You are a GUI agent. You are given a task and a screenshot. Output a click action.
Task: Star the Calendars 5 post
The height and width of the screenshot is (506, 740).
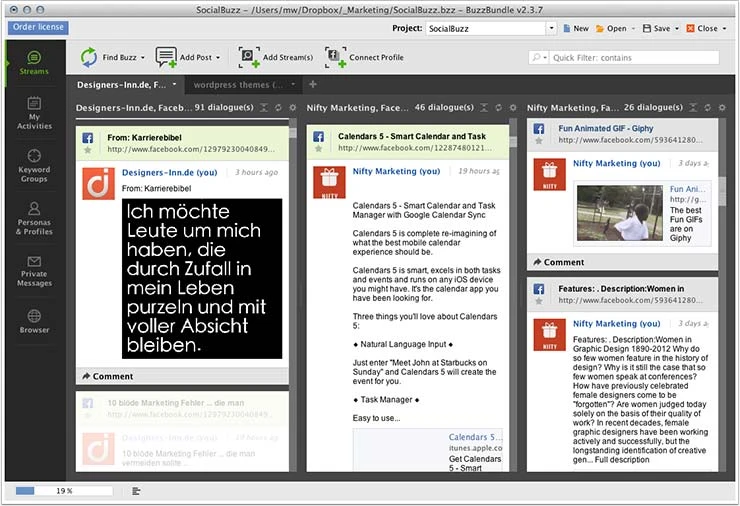(319, 149)
